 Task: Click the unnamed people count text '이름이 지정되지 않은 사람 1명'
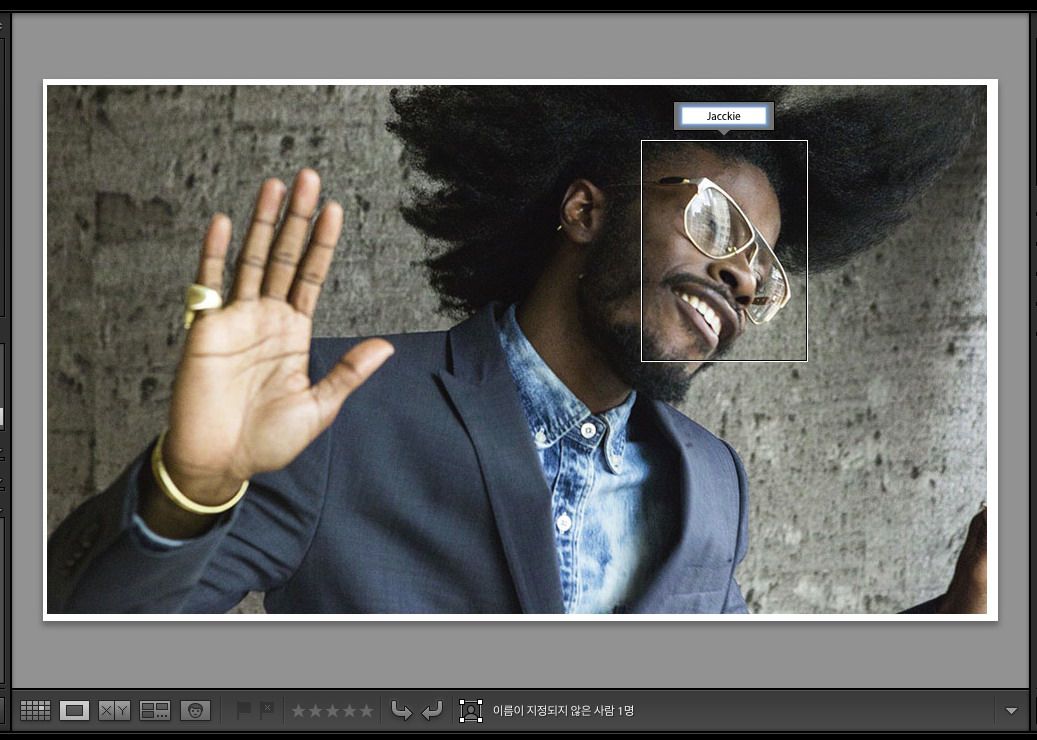coord(563,711)
